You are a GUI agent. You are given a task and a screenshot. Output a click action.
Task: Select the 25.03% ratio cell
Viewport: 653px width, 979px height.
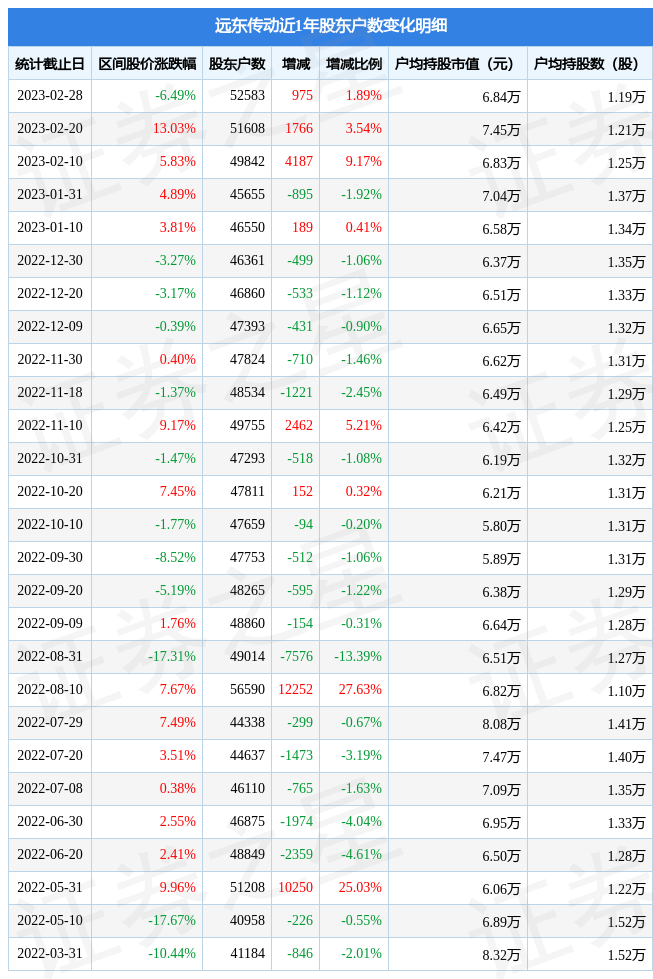point(360,890)
